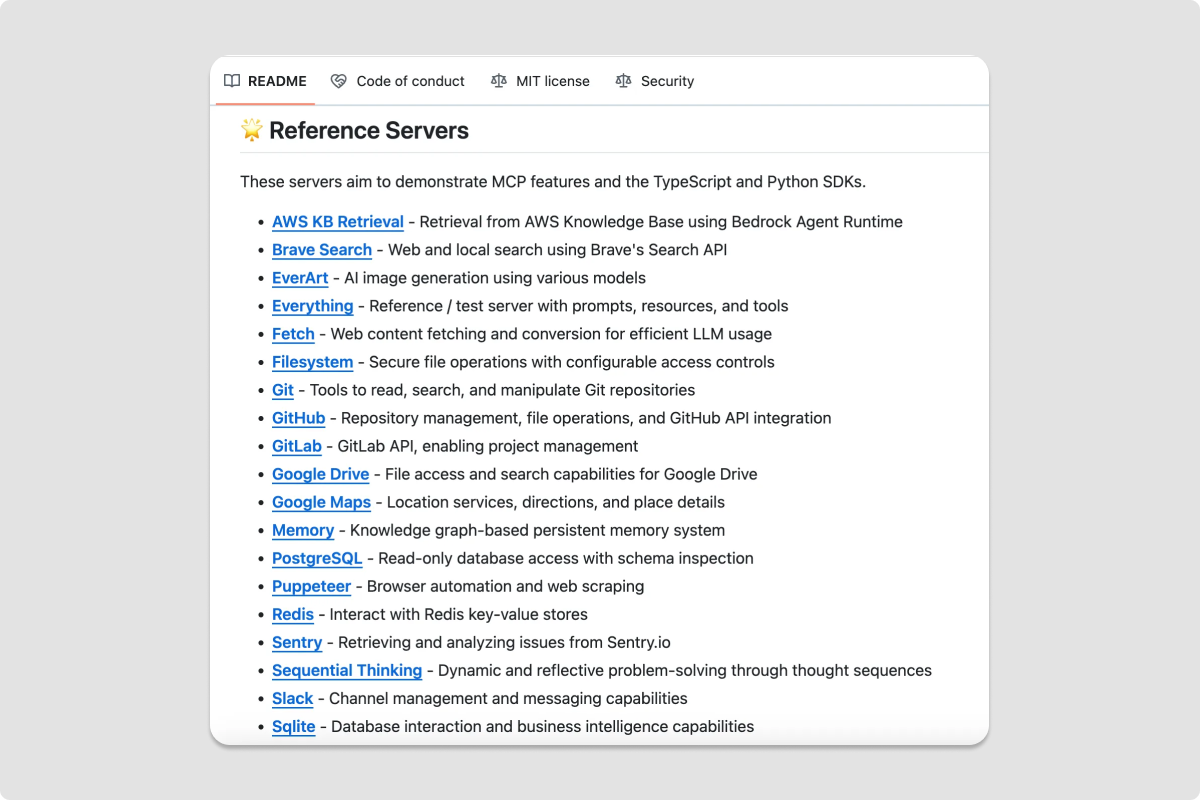Open the Sqlite link
Screen dimensions: 1200x800
coord(294,726)
